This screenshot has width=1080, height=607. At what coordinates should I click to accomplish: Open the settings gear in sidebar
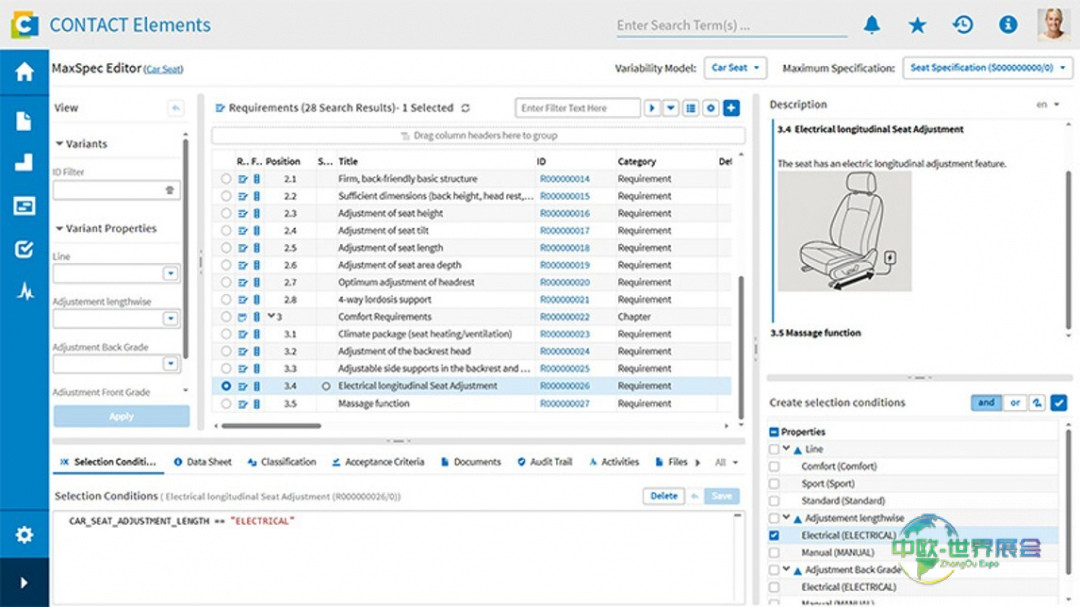point(24,535)
